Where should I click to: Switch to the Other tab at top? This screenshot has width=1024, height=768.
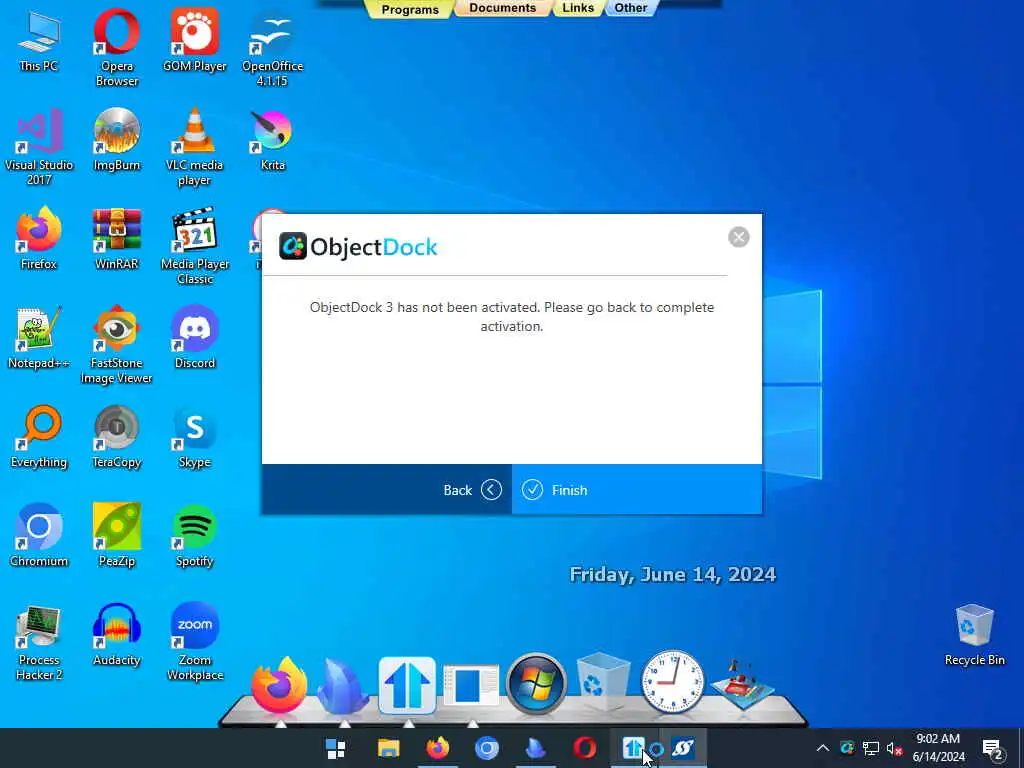coord(630,8)
